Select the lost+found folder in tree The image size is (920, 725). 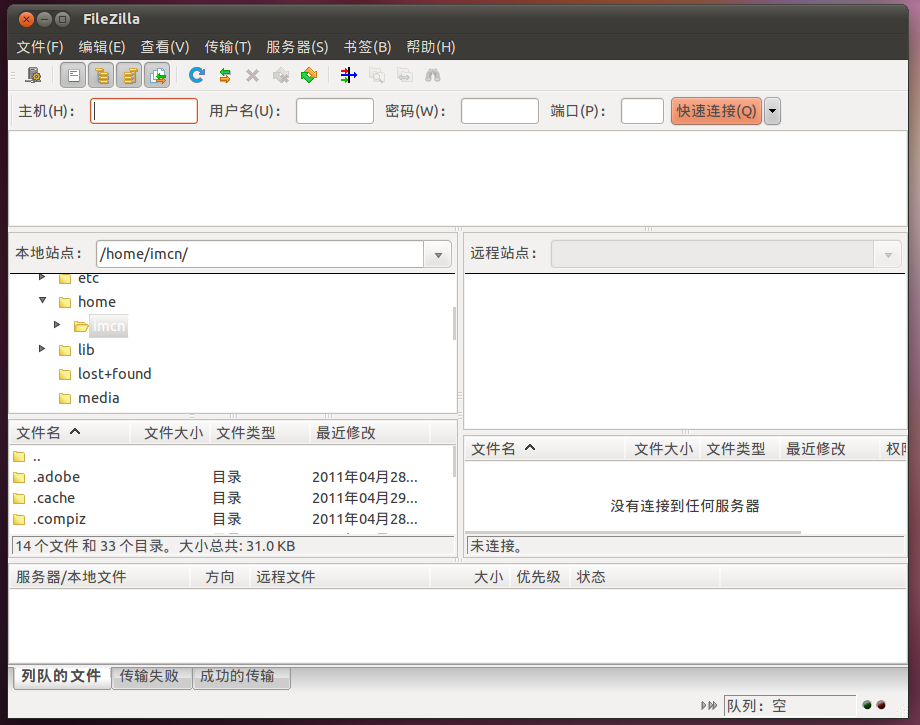[x=114, y=374]
